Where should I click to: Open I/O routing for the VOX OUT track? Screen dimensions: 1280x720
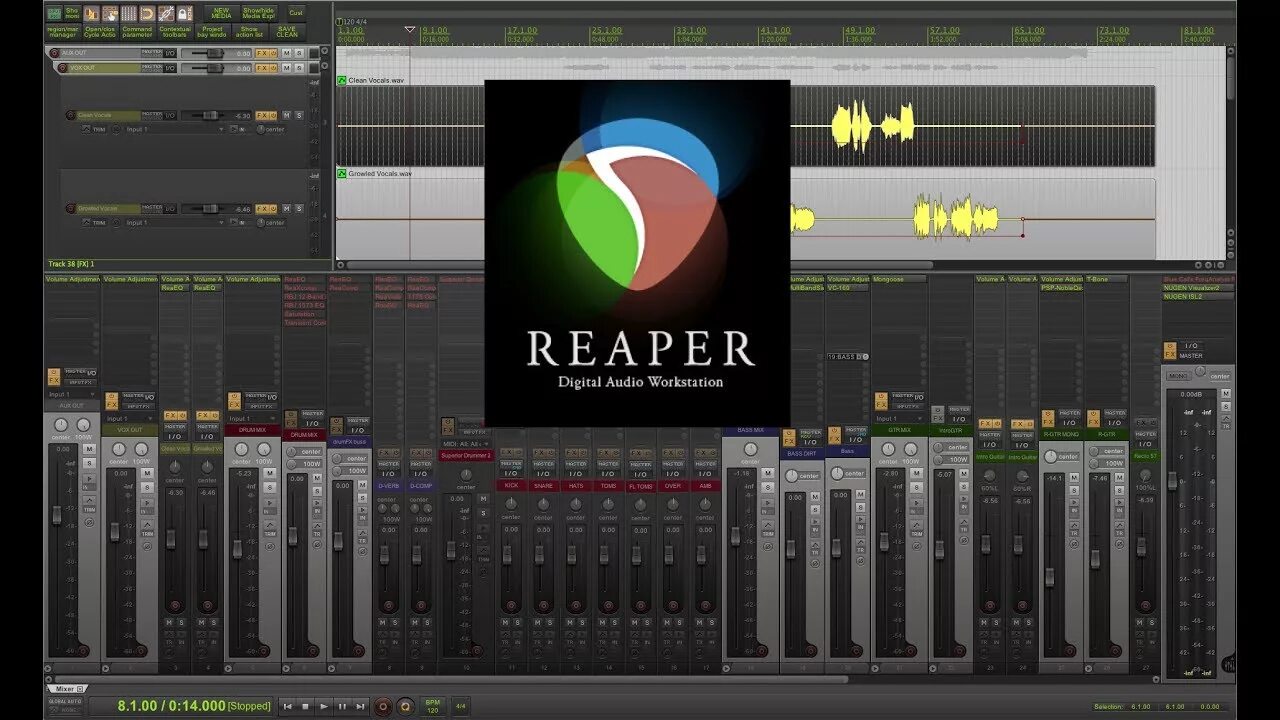tap(170, 68)
